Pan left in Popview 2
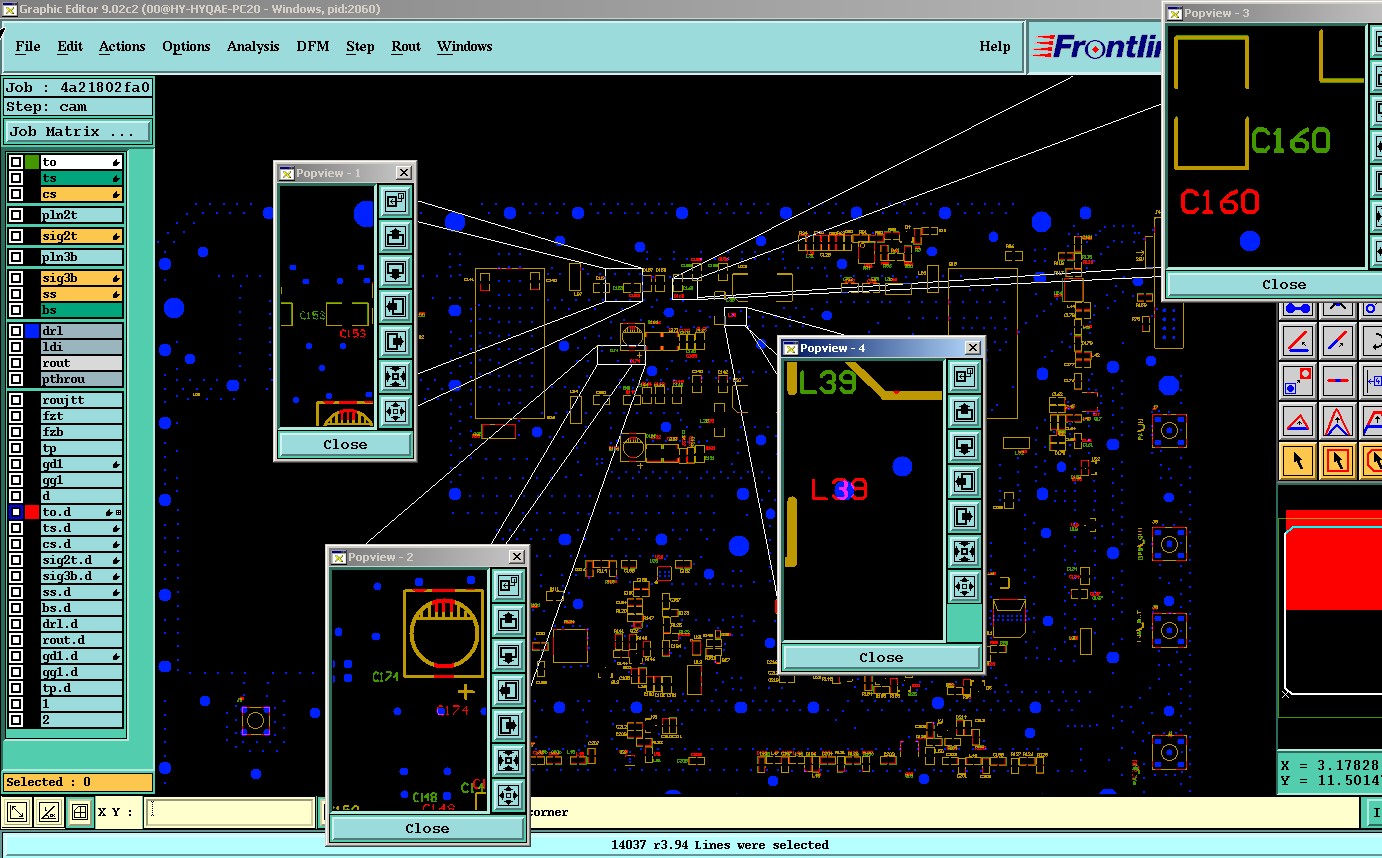The width and height of the screenshot is (1382, 858). pos(509,690)
